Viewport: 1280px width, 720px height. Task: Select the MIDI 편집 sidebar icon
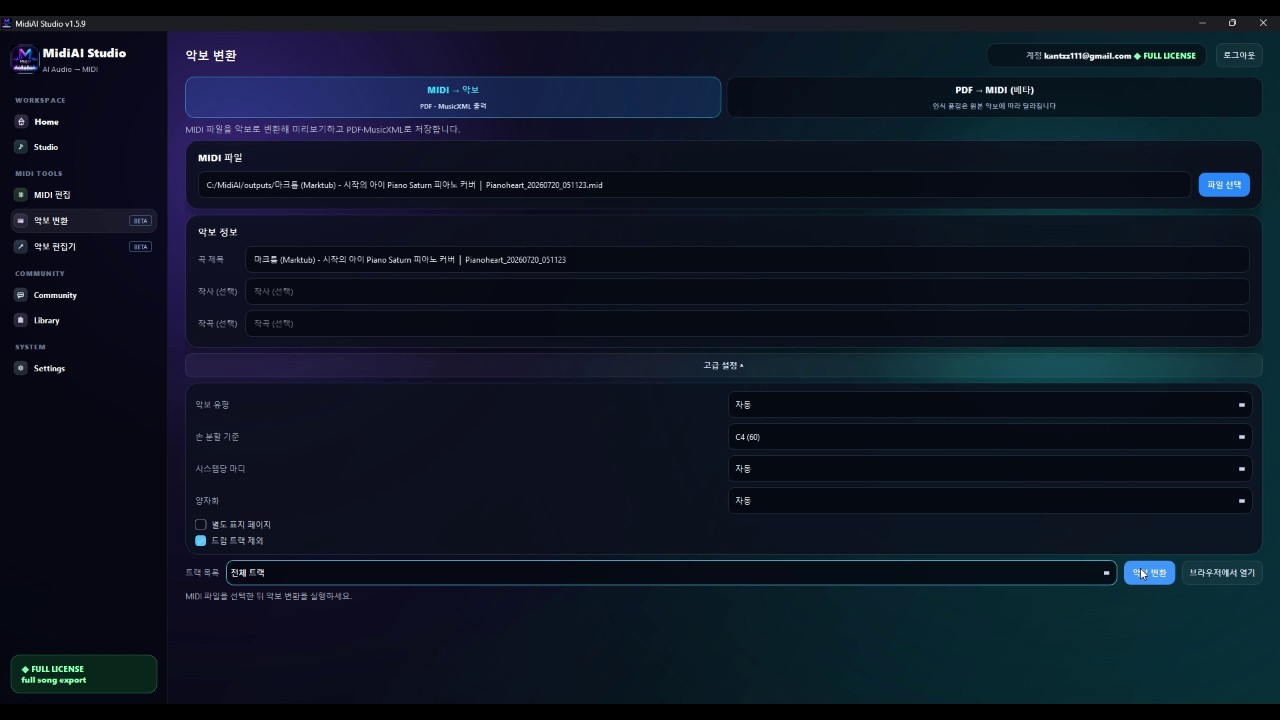pyautogui.click(x=21, y=195)
